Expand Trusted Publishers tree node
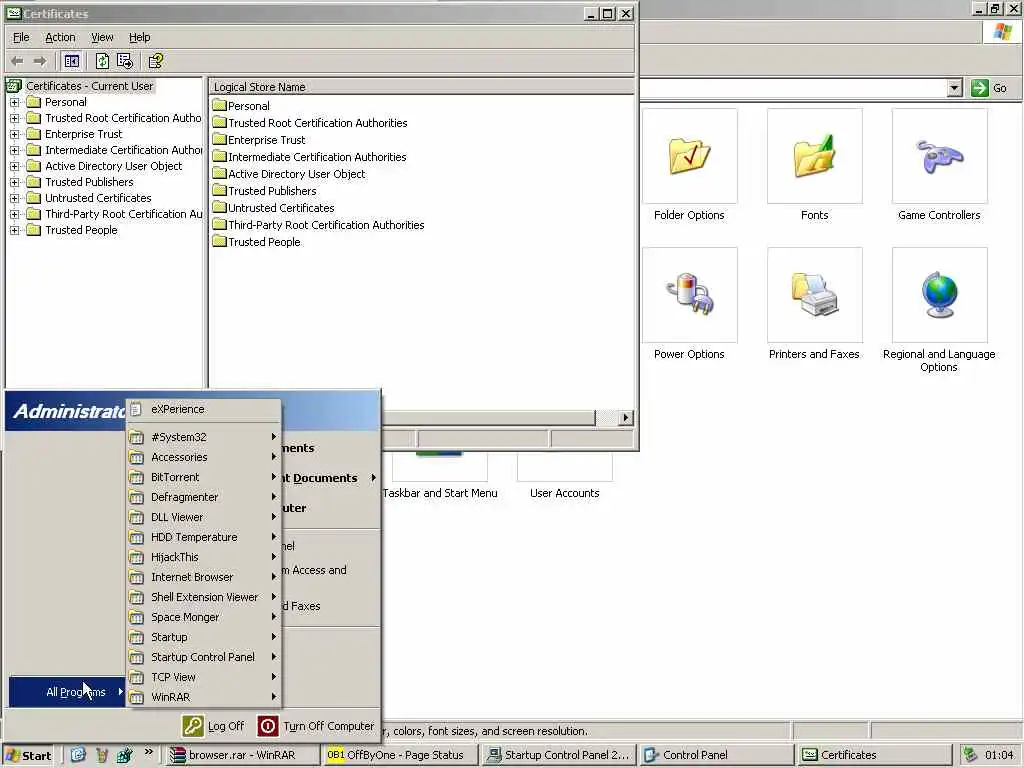Screen dimensions: 1024x768 [14, 182]
